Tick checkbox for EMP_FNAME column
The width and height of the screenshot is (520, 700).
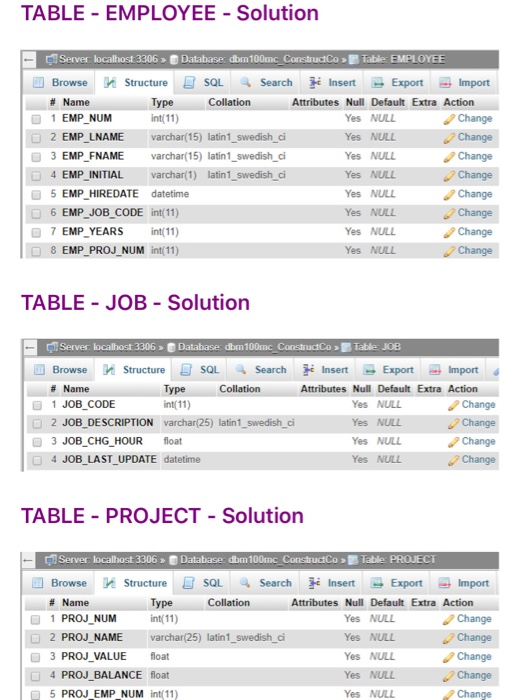[x=36, y=157]
